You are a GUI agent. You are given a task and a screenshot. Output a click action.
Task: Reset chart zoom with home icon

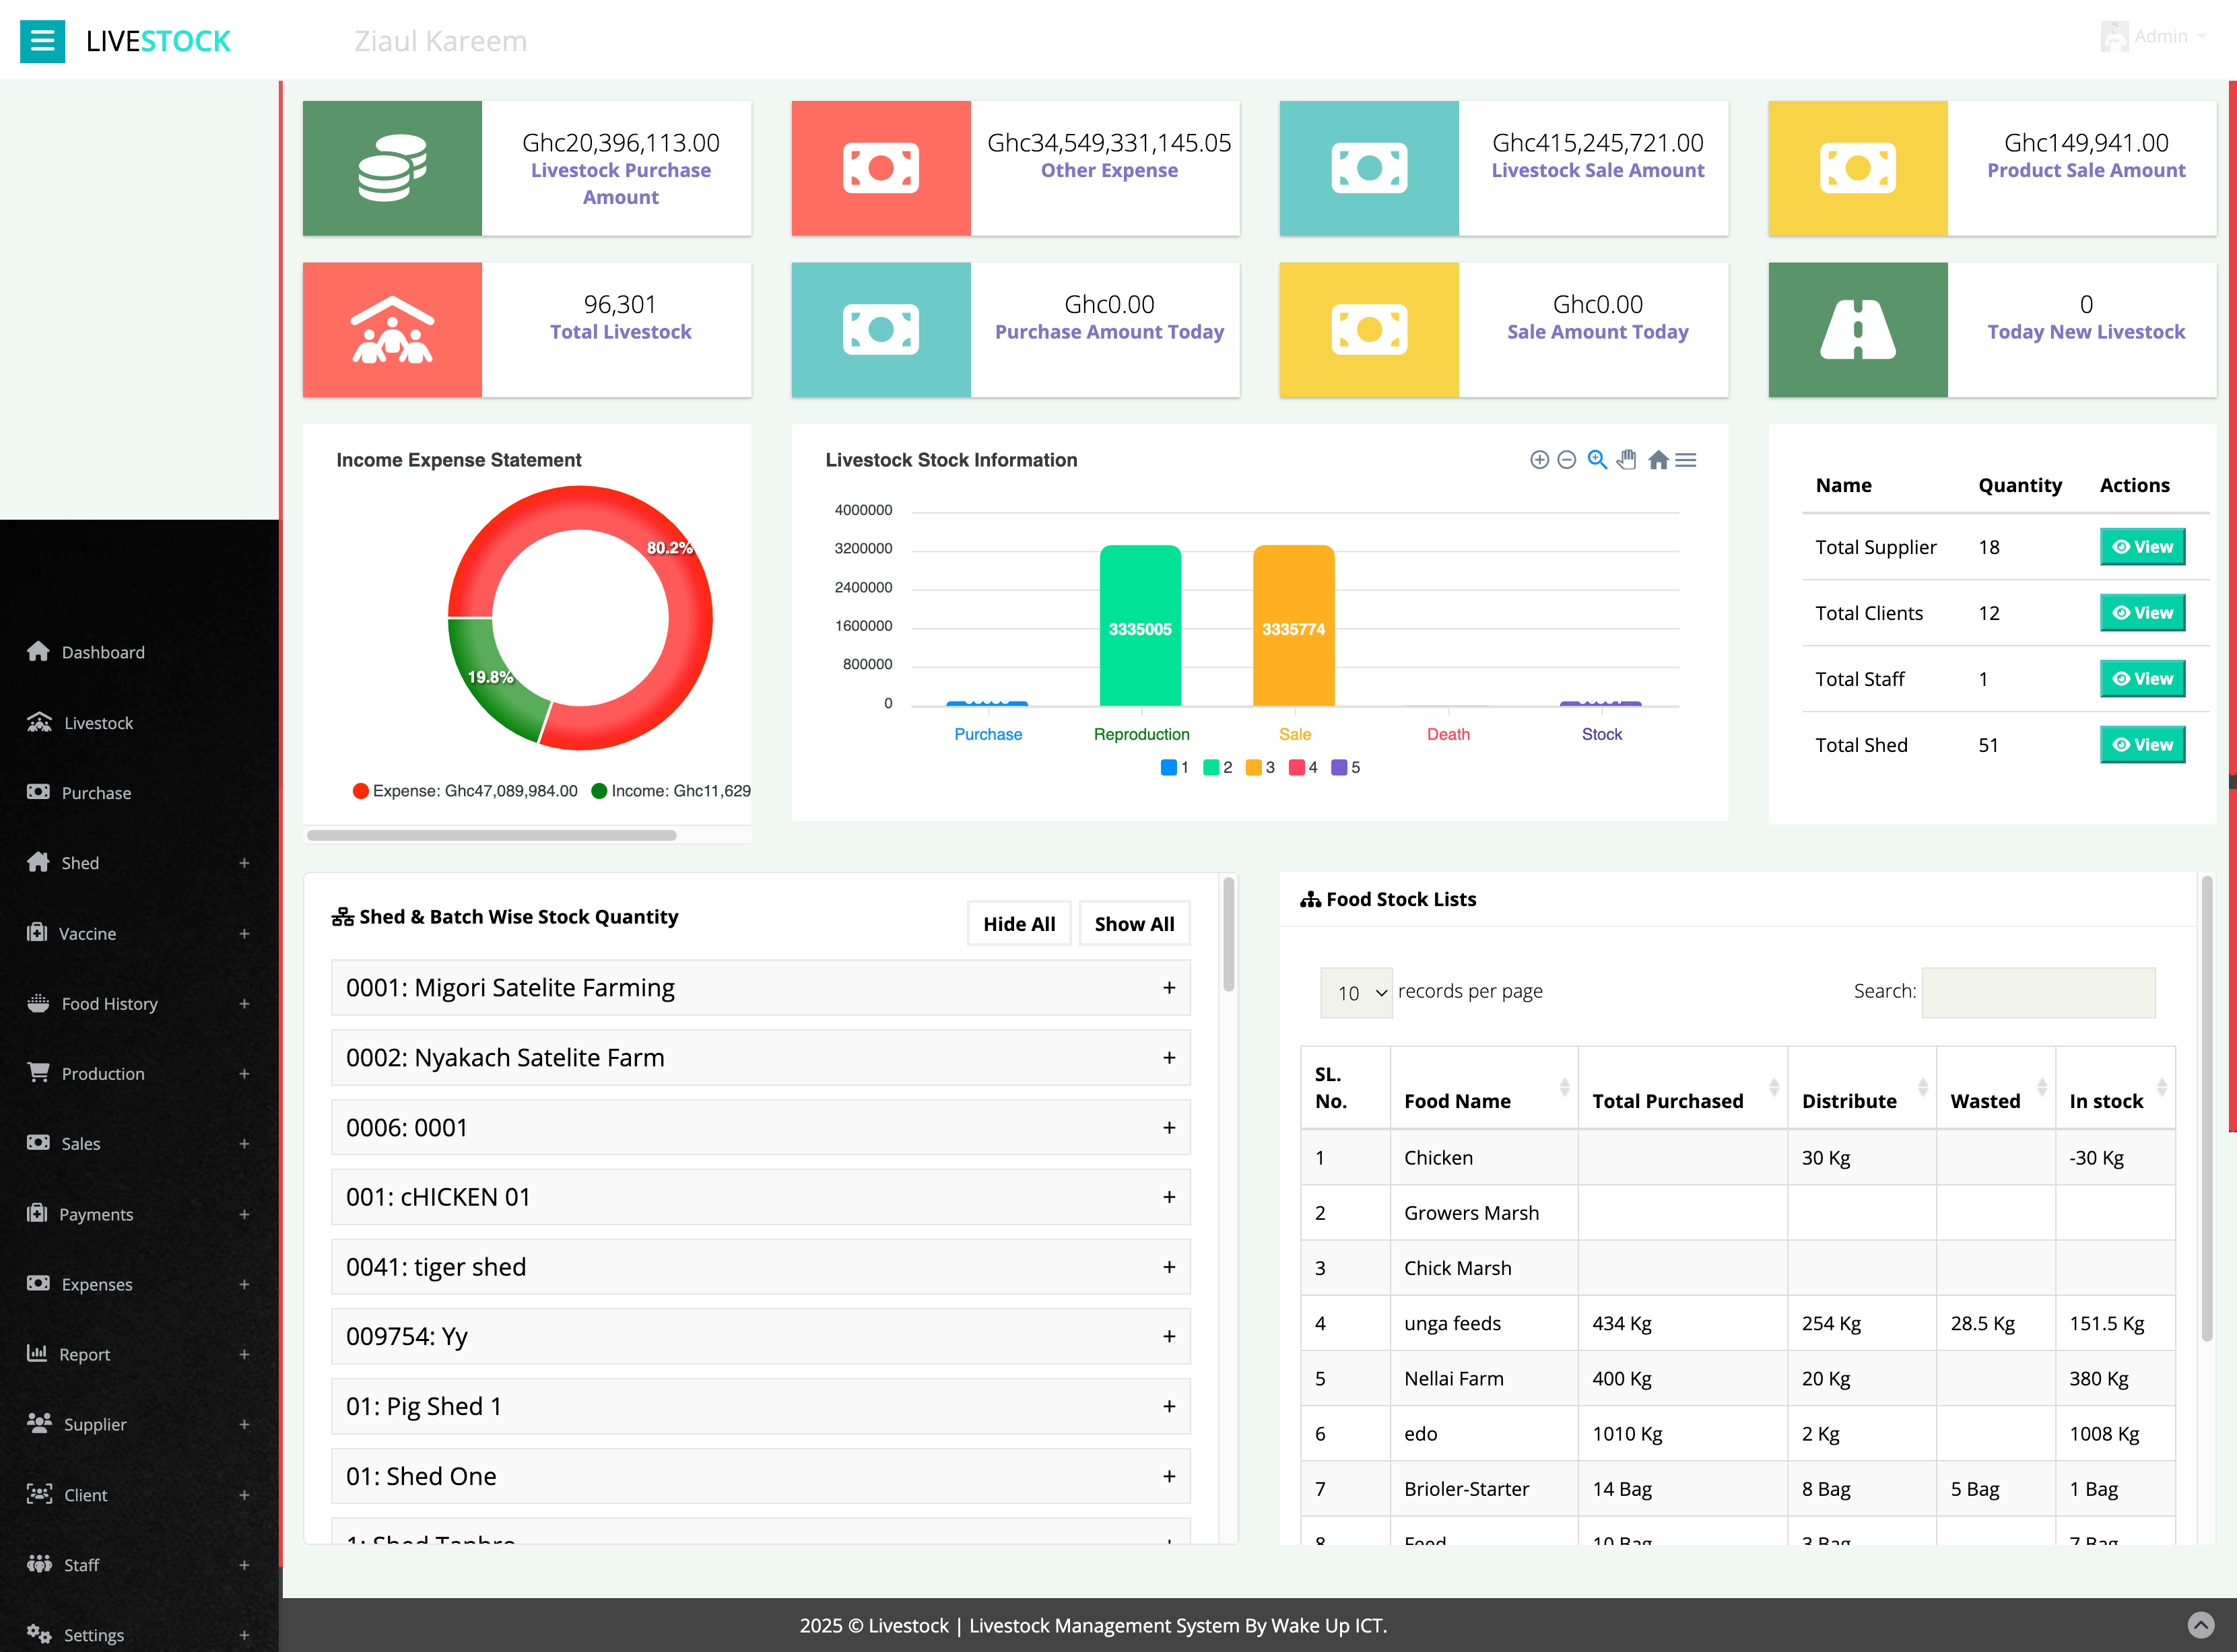[1658, 460]
